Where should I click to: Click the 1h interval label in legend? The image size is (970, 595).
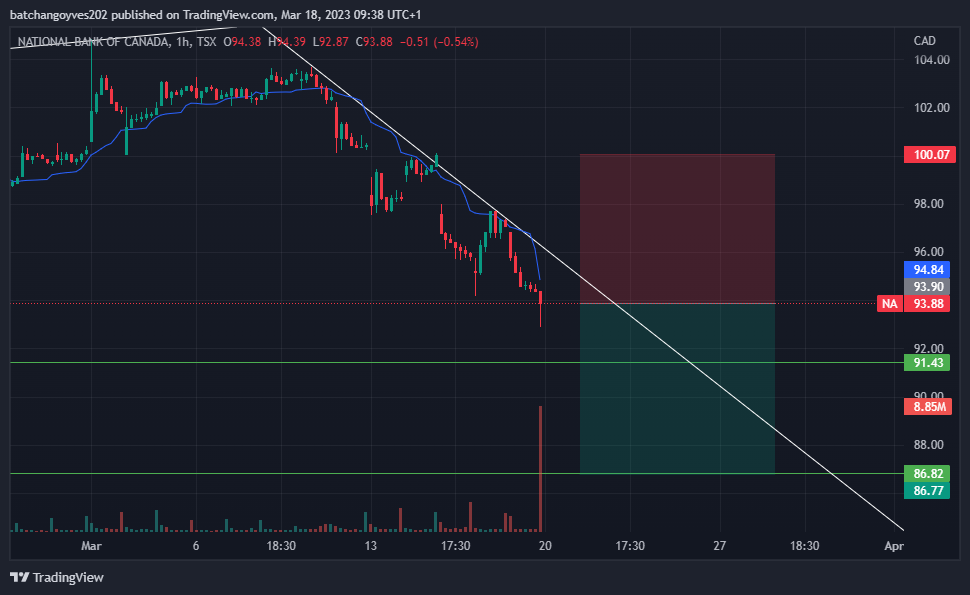click(x=183, y=42)
